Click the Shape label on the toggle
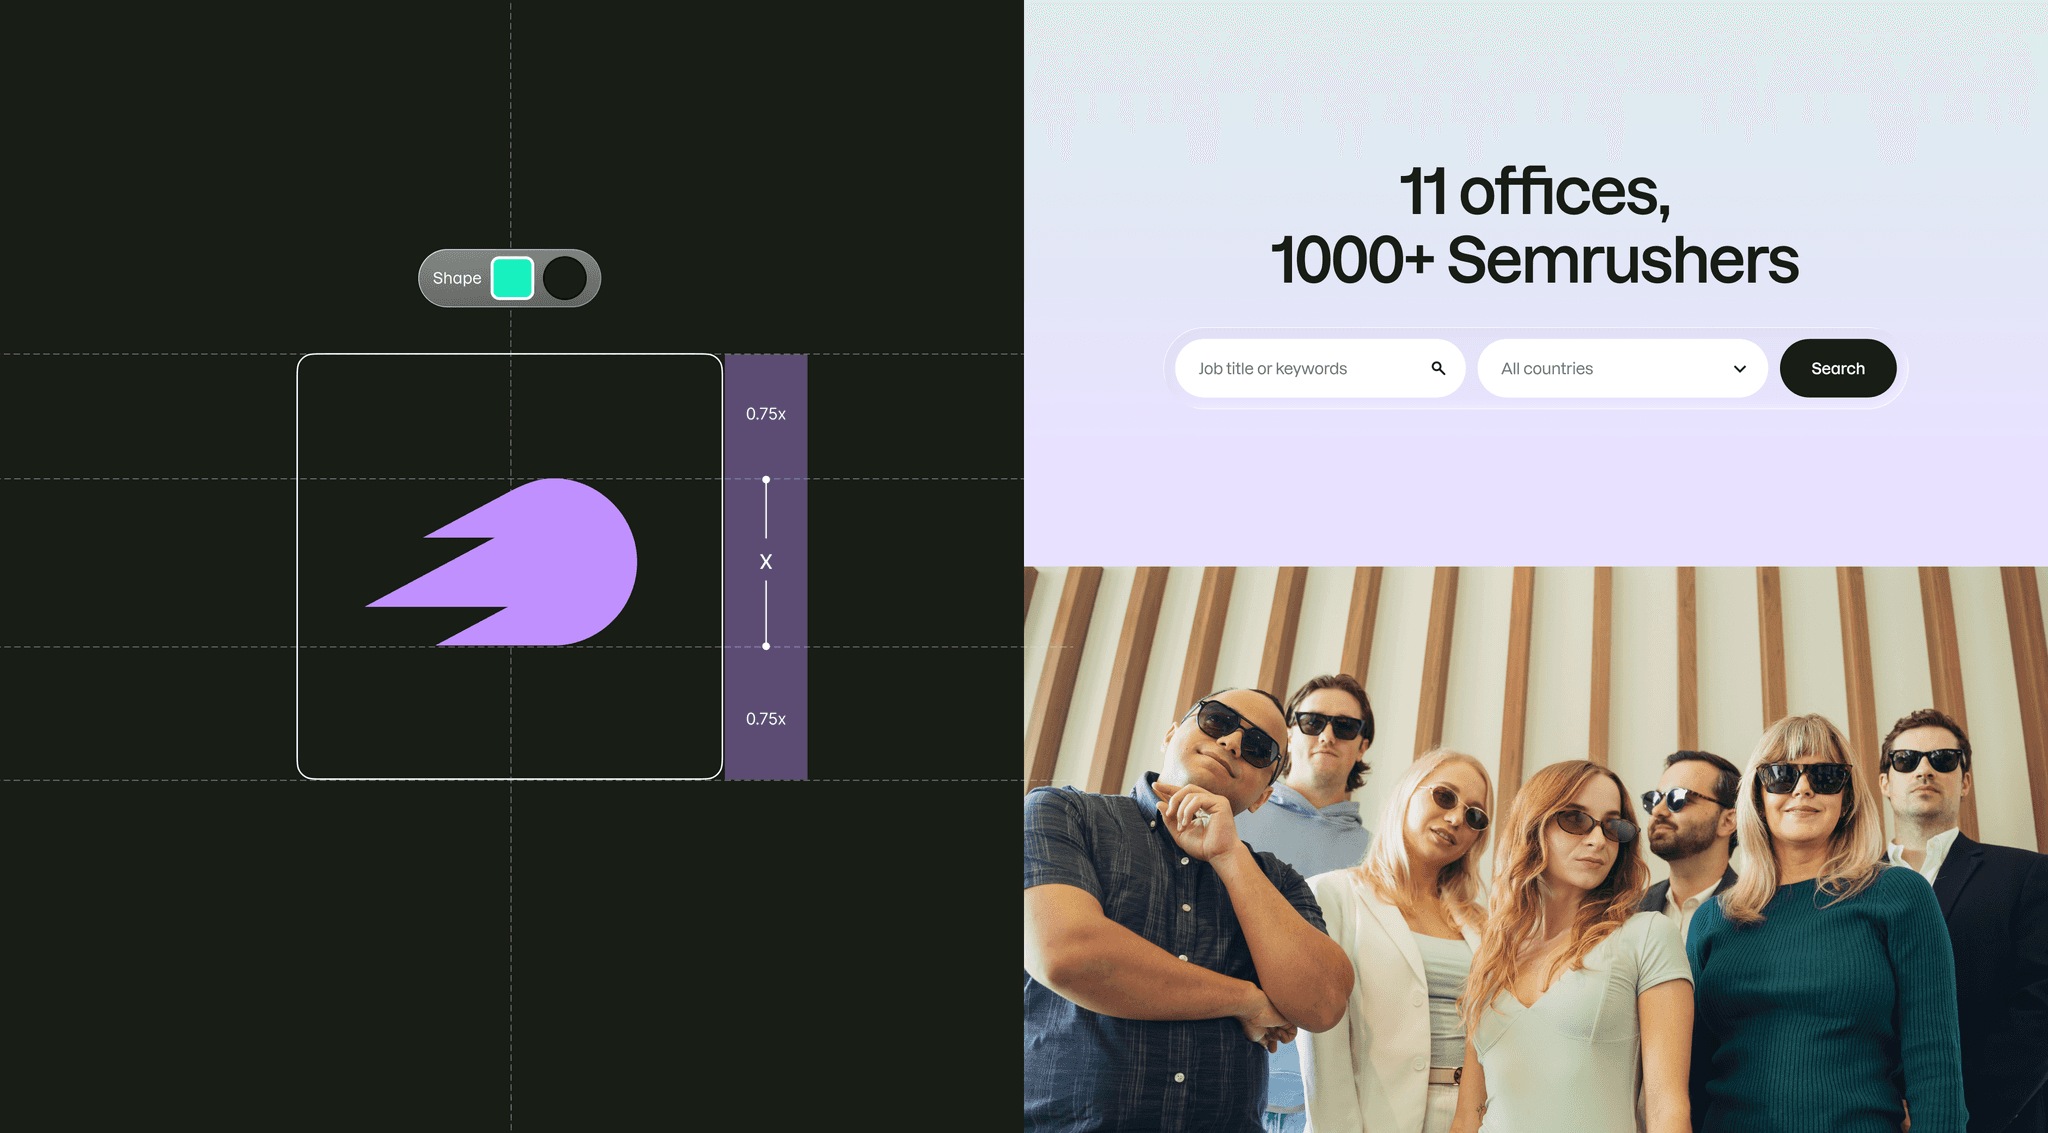2048x1133 pixels. coord(457,278)
